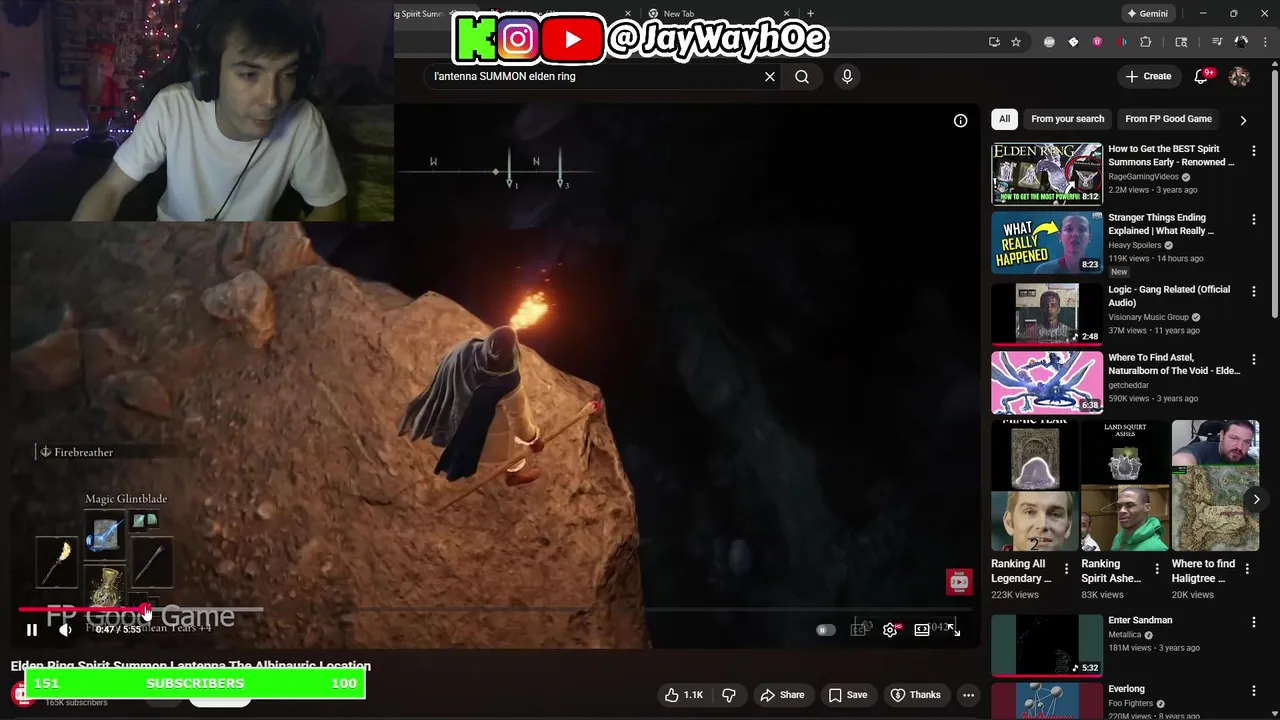
Task: Open a new Chrome tab with plus
Action: point(811,14)
